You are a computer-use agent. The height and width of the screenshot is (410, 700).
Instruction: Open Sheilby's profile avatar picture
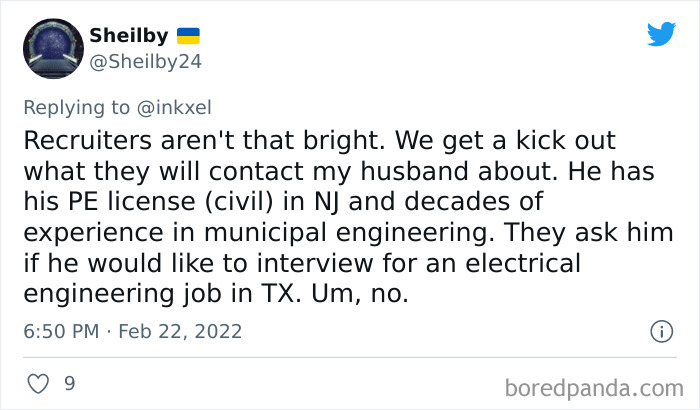coord(51,50)
